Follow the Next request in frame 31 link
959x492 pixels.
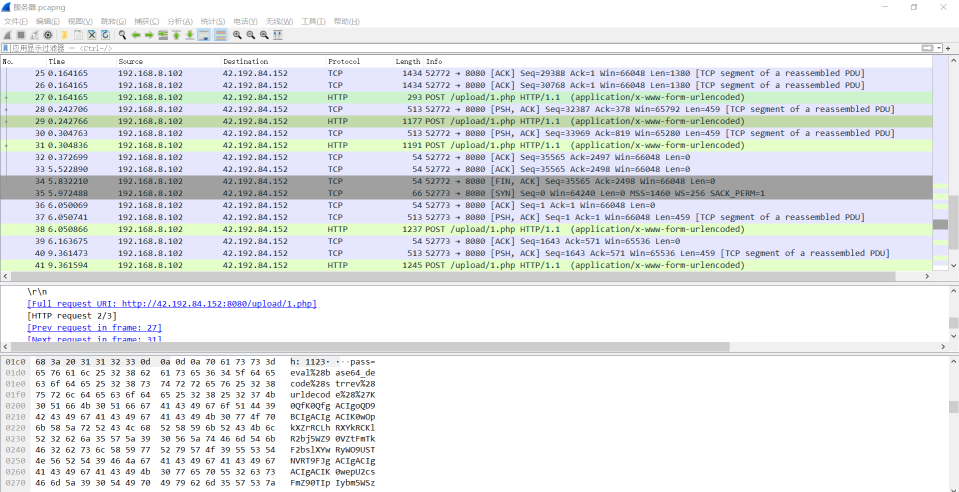(94, 339)
